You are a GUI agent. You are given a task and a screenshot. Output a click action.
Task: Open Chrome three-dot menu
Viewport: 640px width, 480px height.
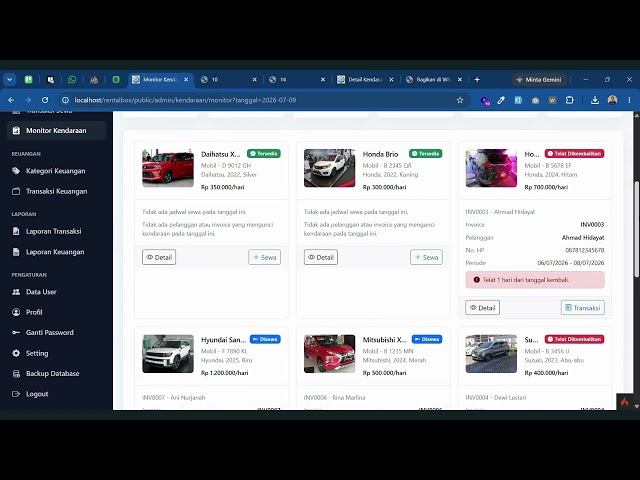click(x=629, y=100)
